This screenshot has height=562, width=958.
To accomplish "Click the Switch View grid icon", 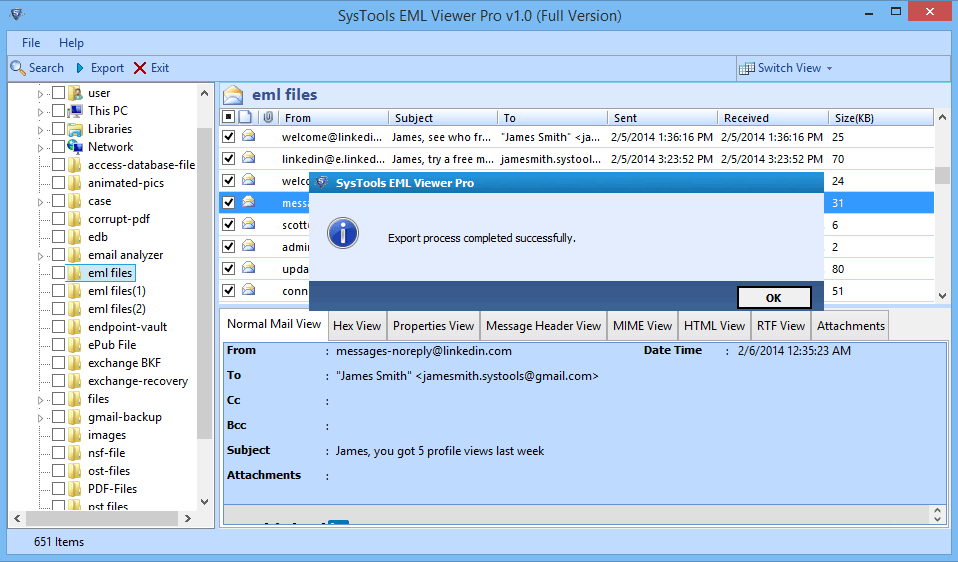I will pos(747,68).
